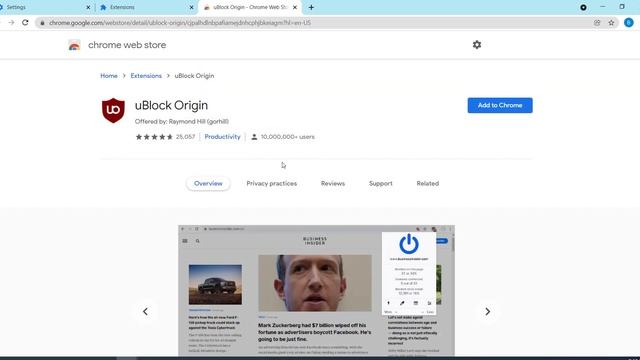
Task: Click the chrome web store title text
Action: pos(127,45)
